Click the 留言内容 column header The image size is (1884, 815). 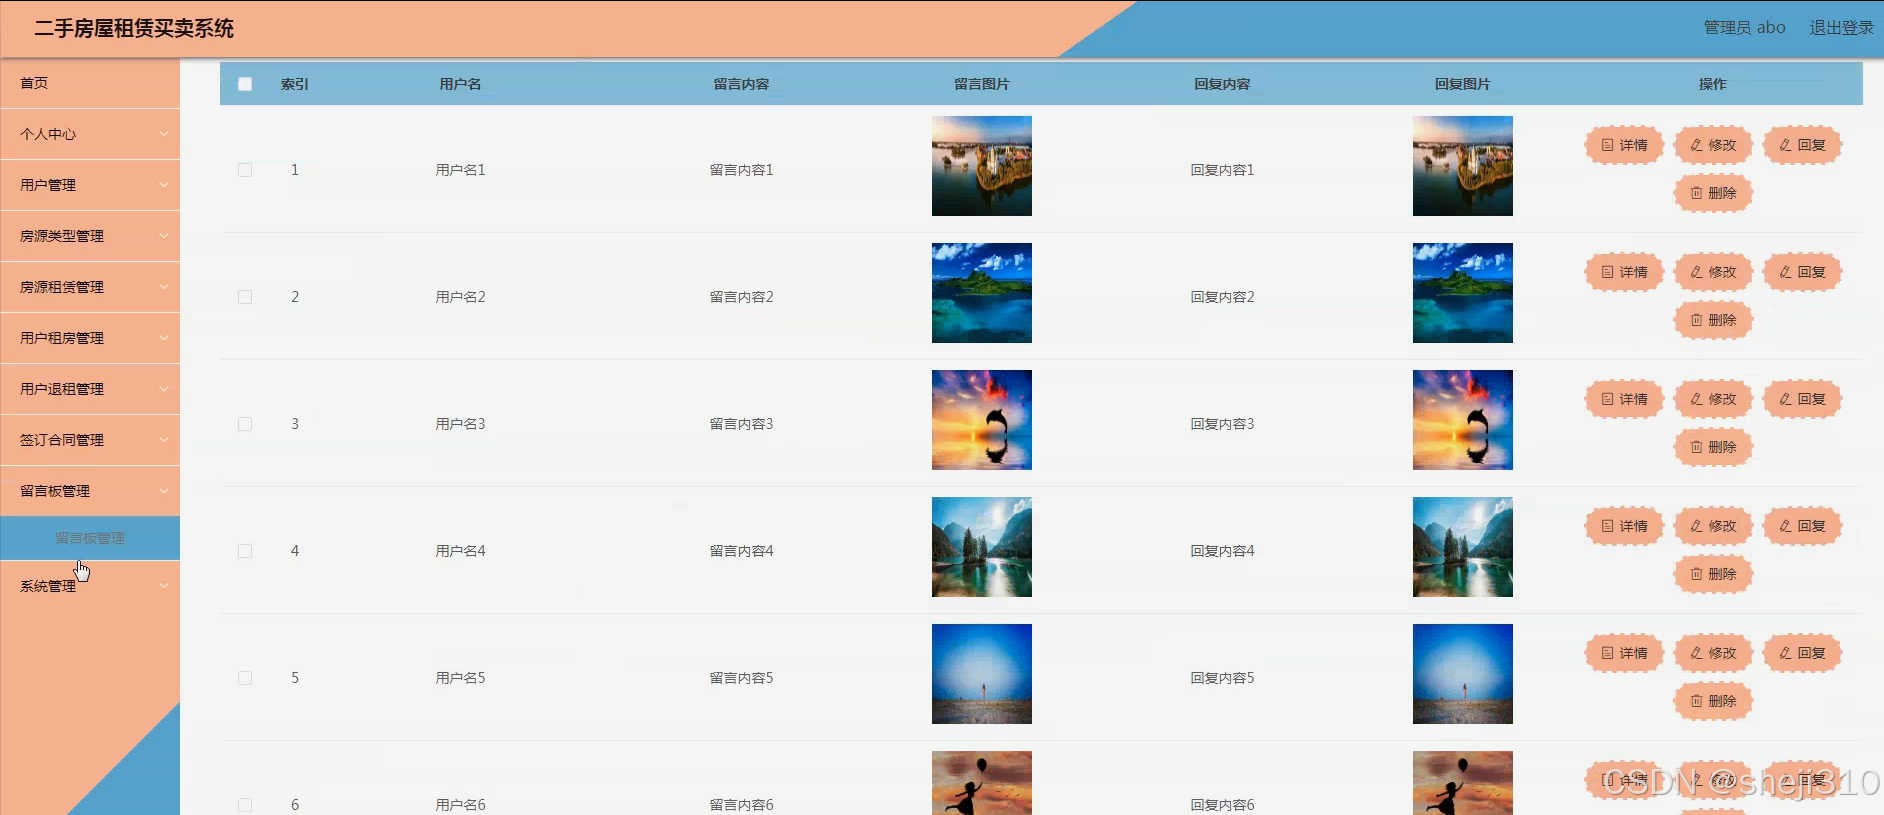point(741,84)
